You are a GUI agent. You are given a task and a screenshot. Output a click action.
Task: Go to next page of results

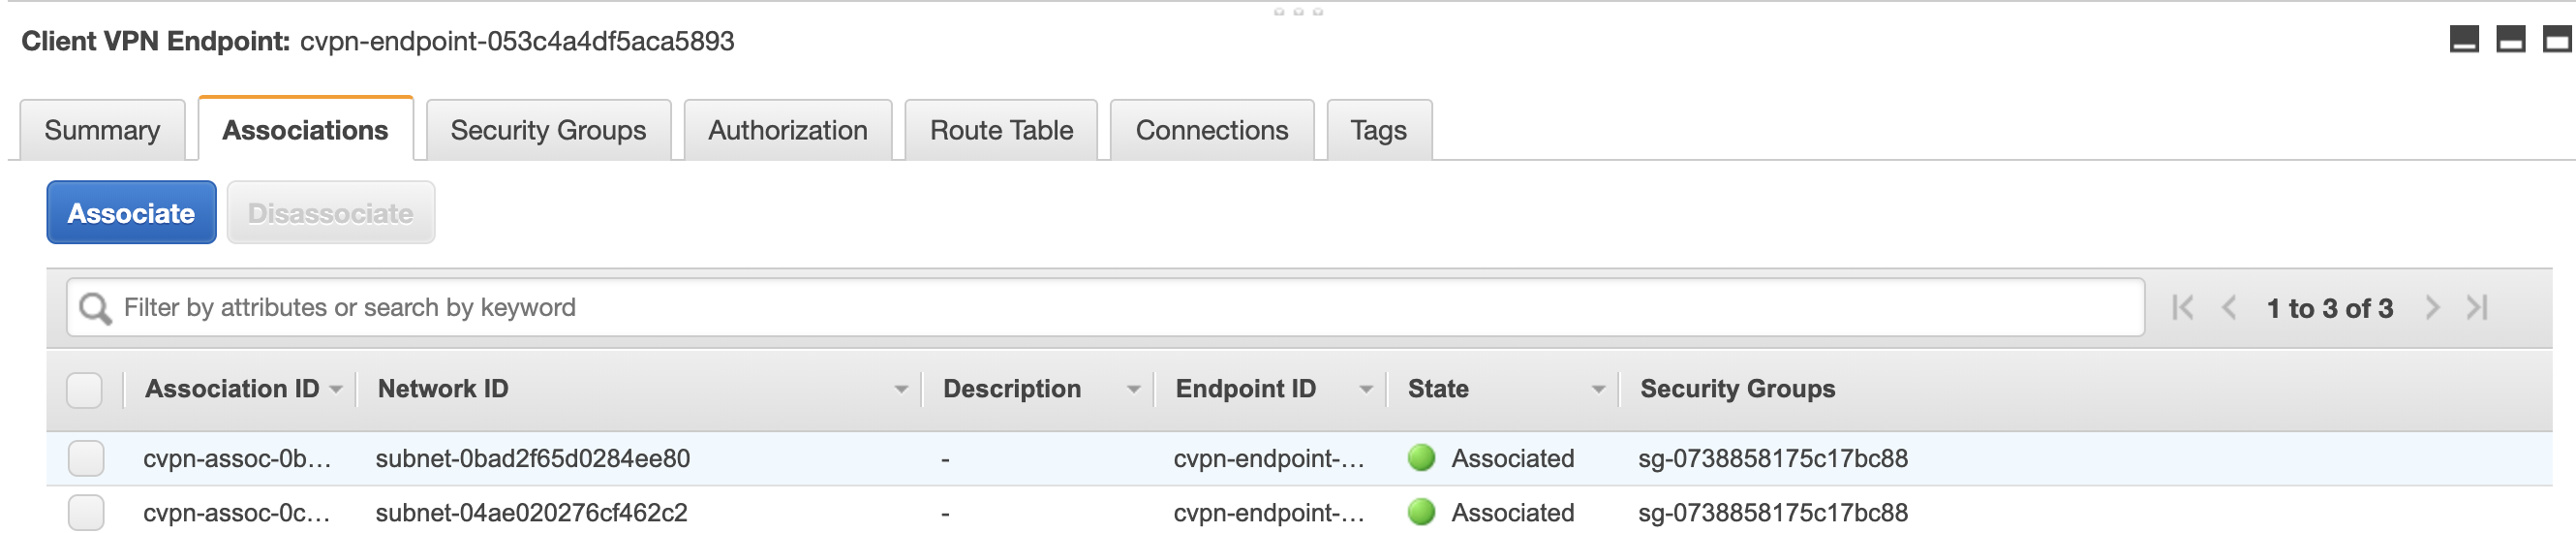pos(2433,308)
